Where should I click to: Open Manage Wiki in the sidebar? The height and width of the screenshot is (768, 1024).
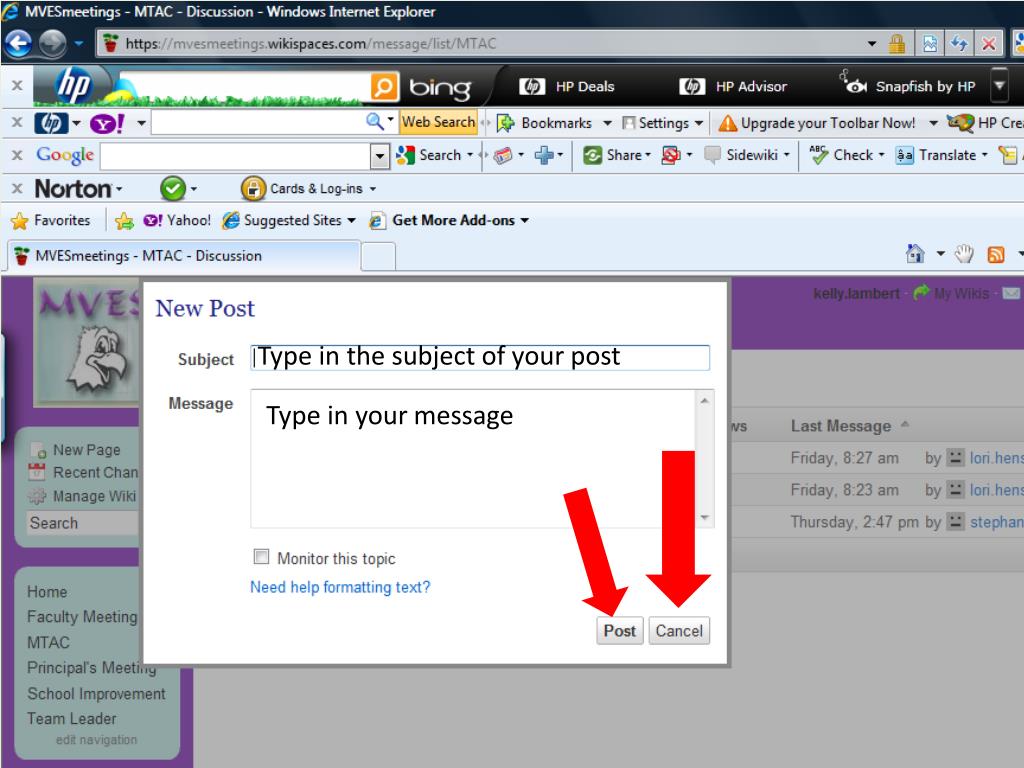(x=94, y=496)
